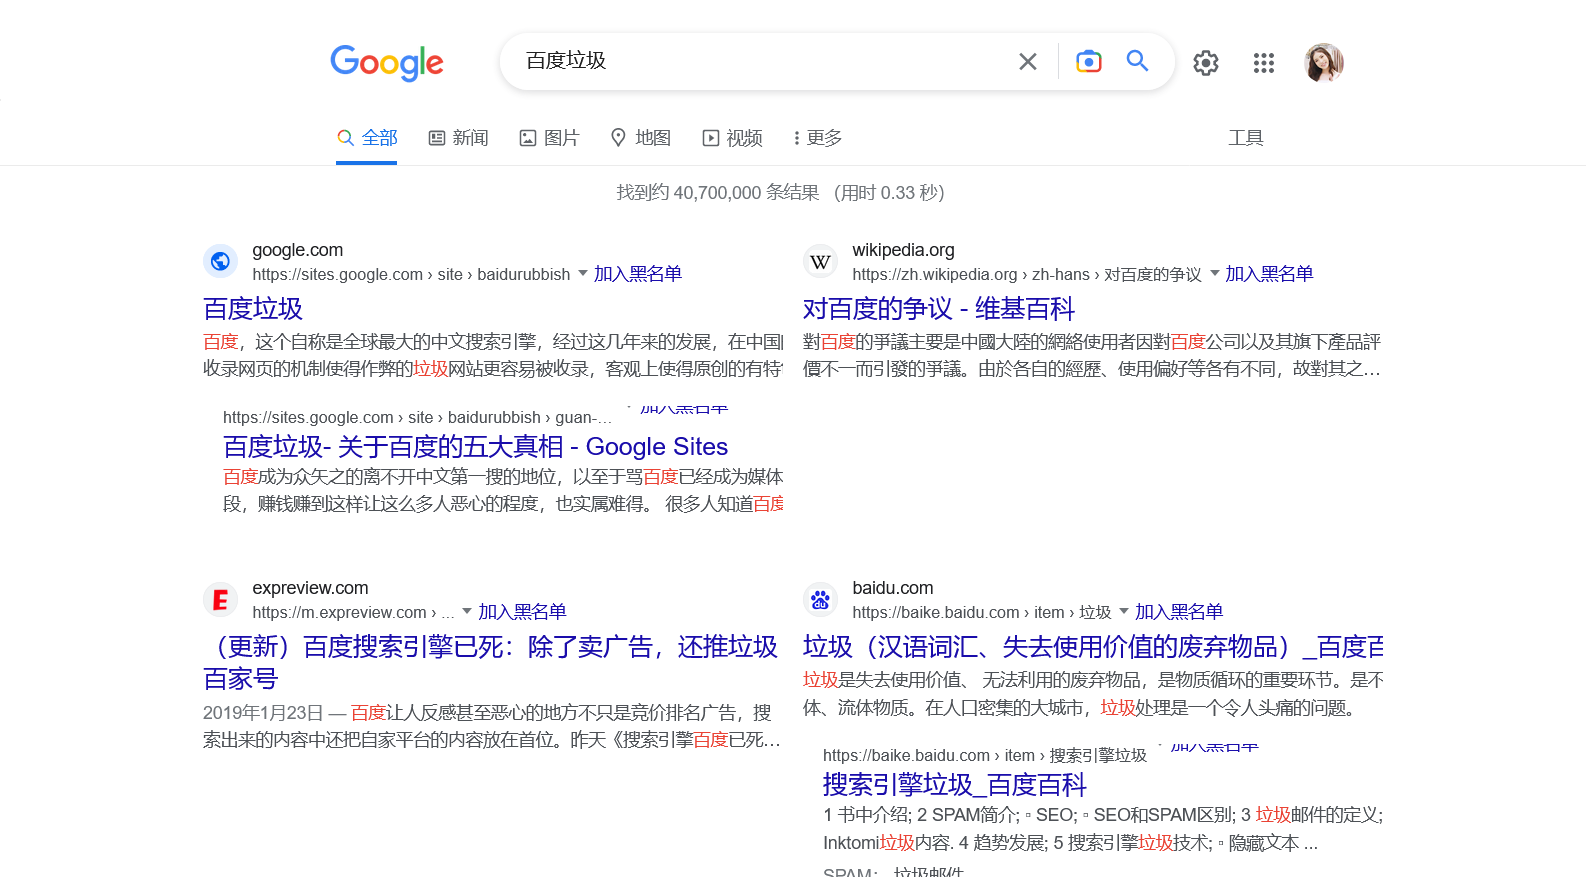Open the 百度垃圾 result title
This screenshot has height=877, width=1586.
click(253, 309)
